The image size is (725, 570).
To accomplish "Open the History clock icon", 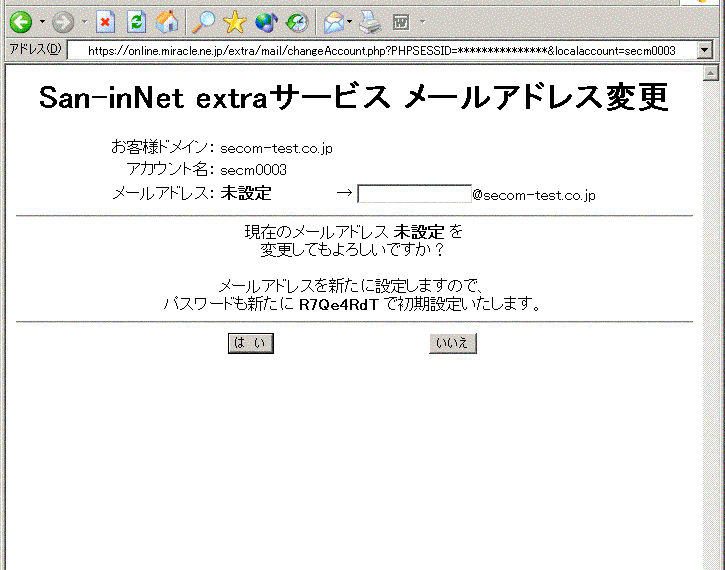I will [297, 21].
